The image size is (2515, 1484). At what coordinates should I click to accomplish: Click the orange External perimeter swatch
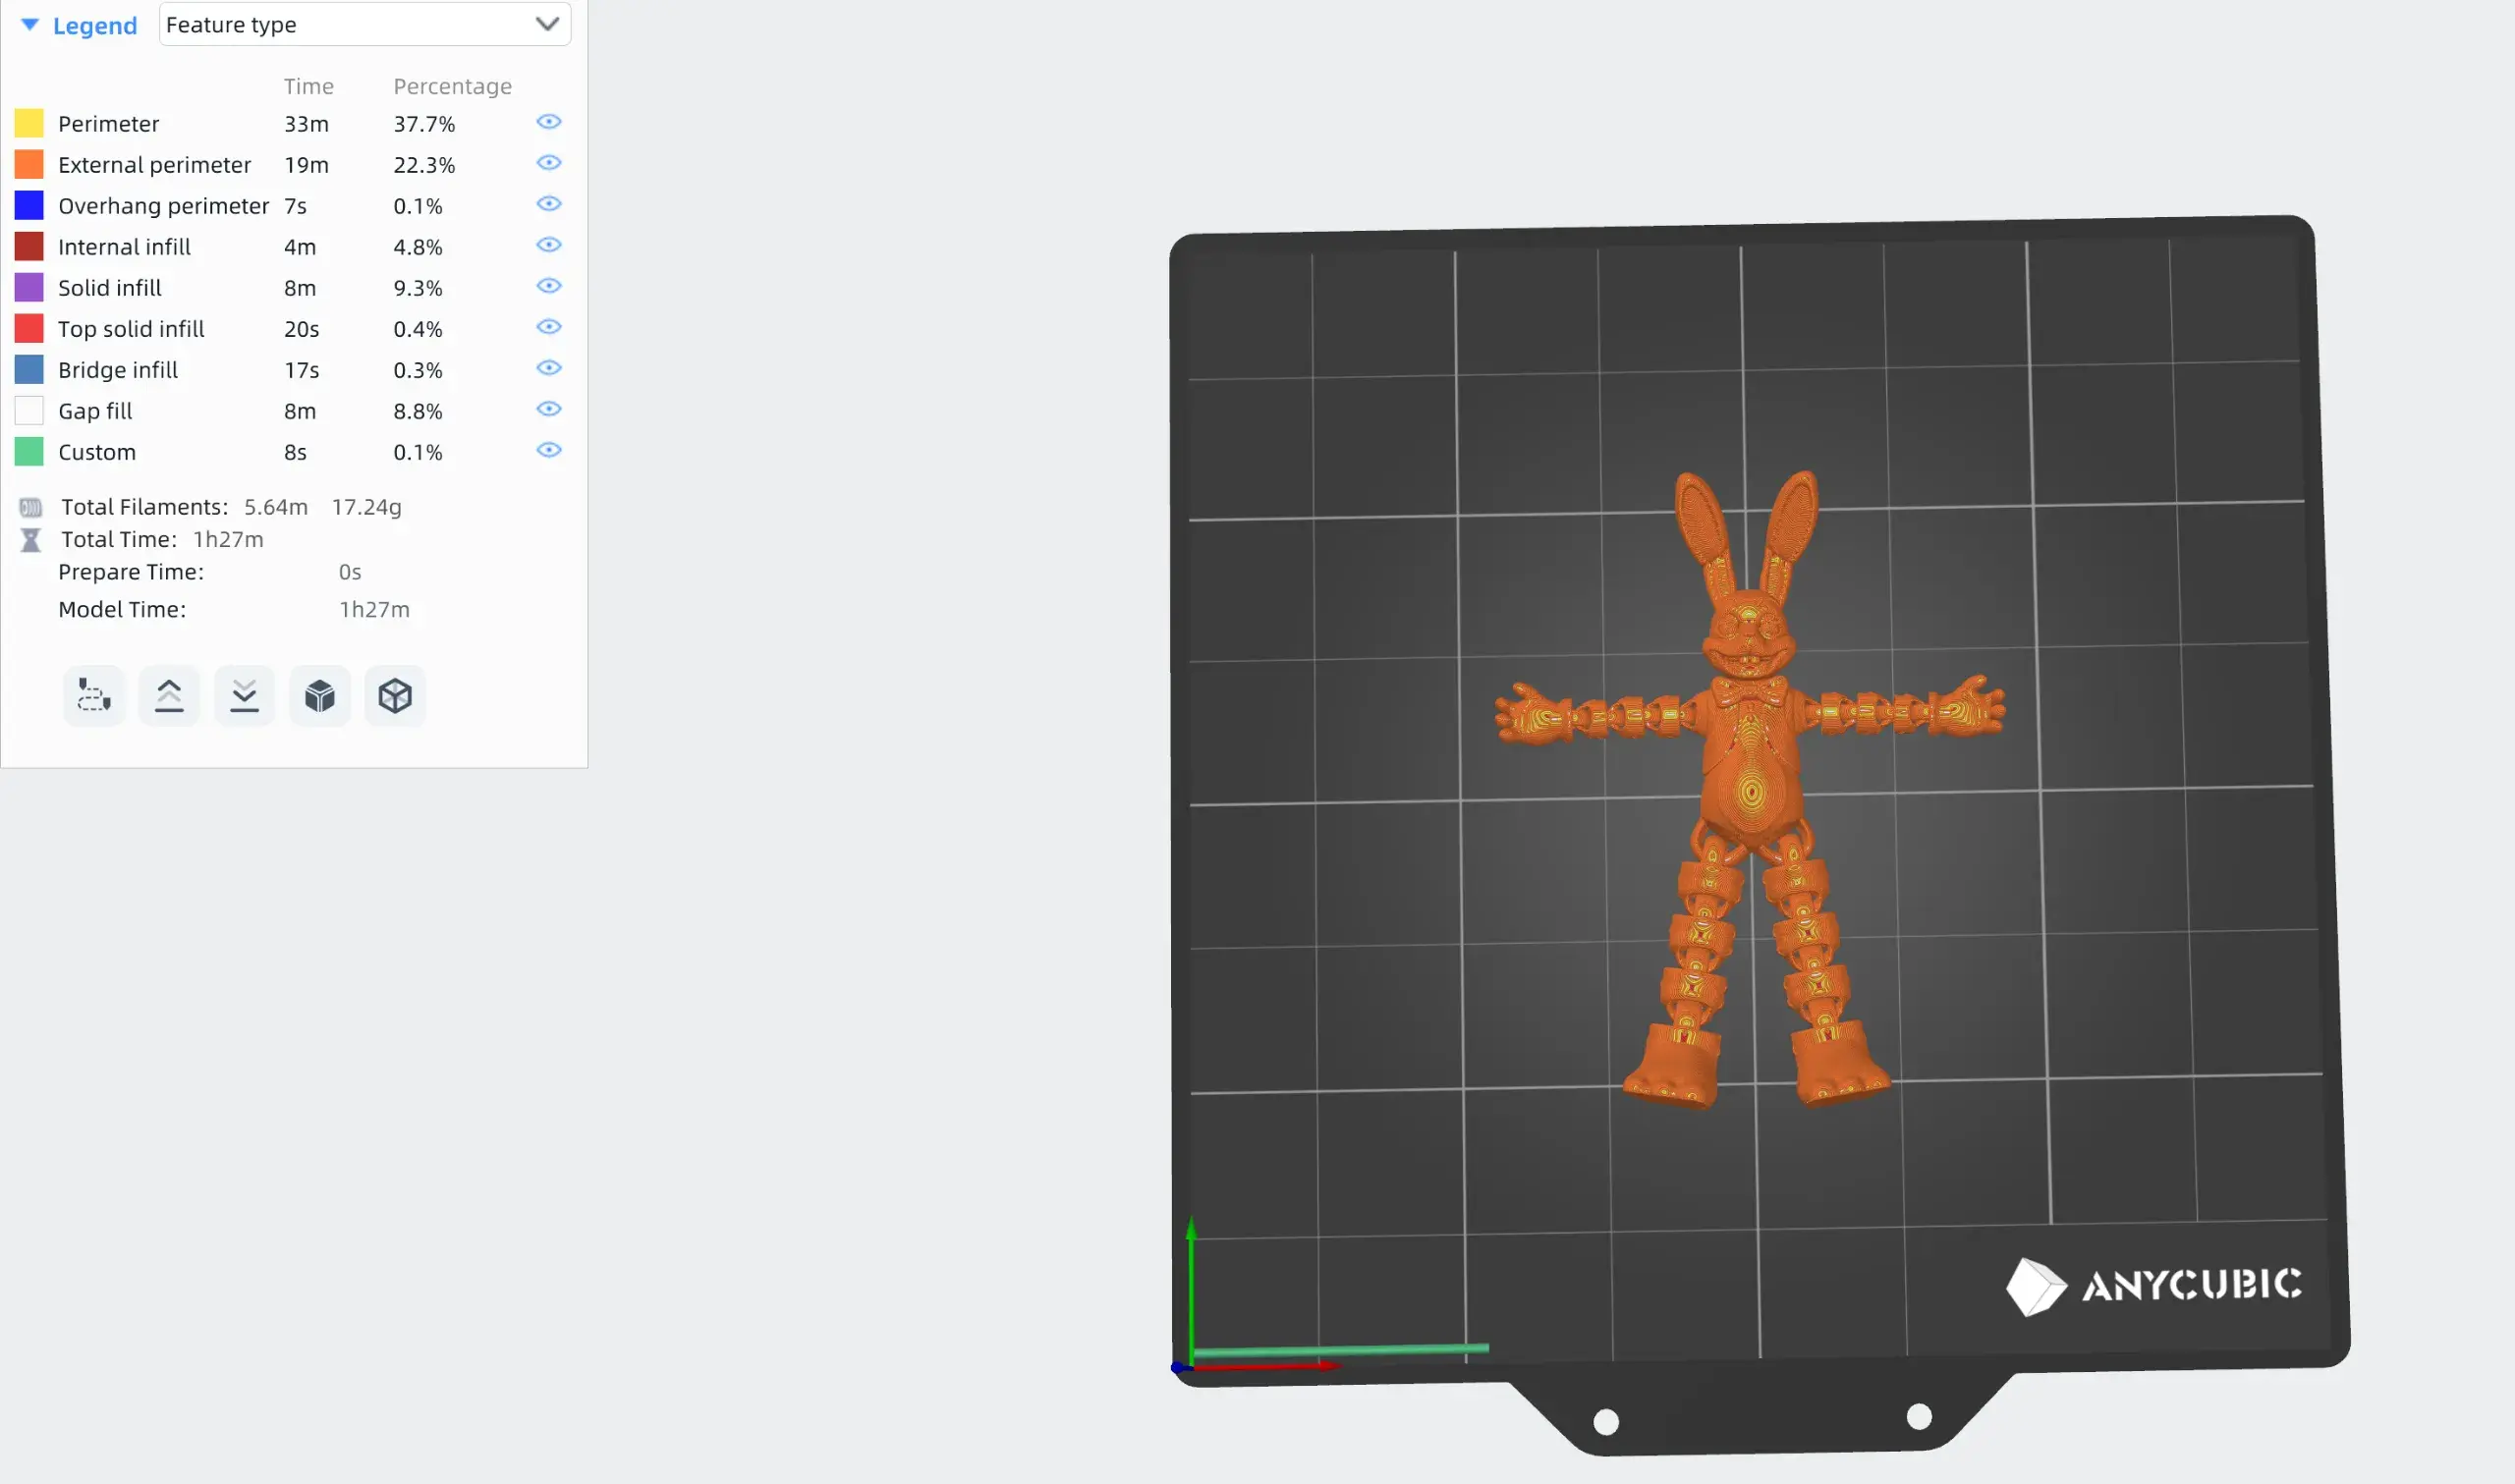[29, 164]
